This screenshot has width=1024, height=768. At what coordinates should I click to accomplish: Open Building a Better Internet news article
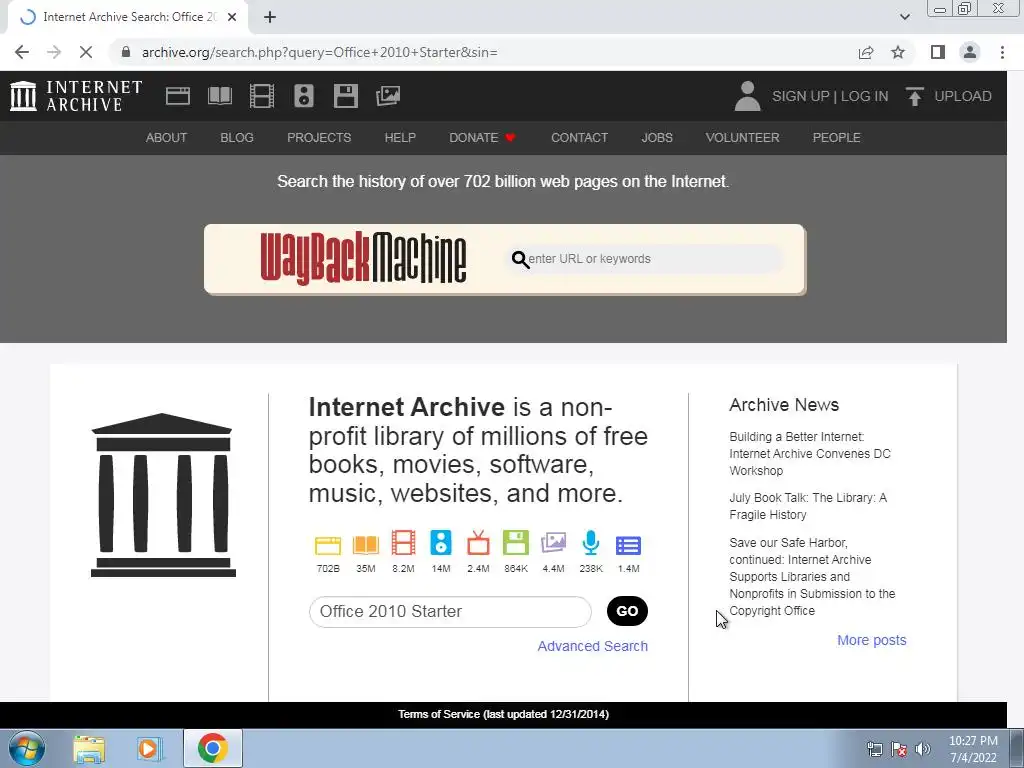click(810, 453)
